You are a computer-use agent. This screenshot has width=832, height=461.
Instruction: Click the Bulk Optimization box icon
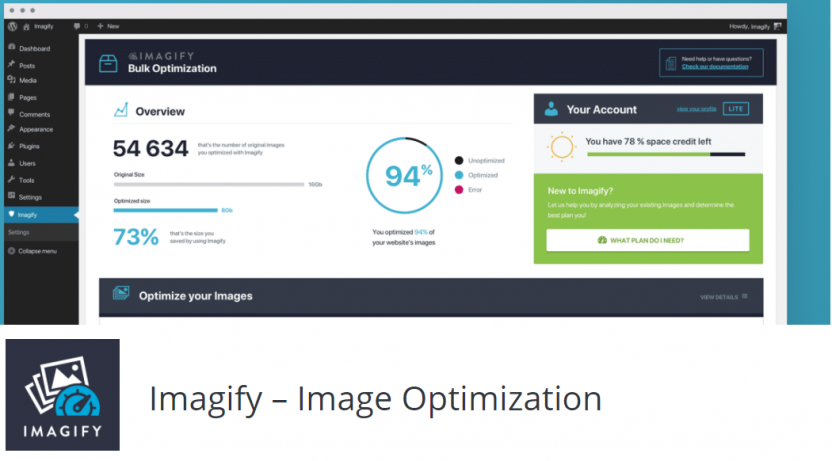[x=108, y=63]
